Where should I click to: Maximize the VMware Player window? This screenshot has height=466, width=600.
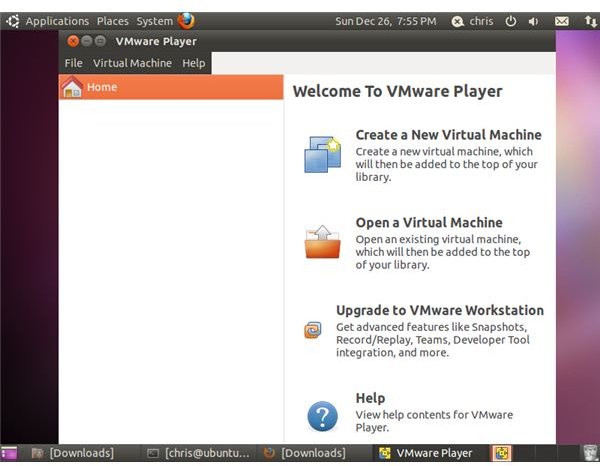click(100, 41)
